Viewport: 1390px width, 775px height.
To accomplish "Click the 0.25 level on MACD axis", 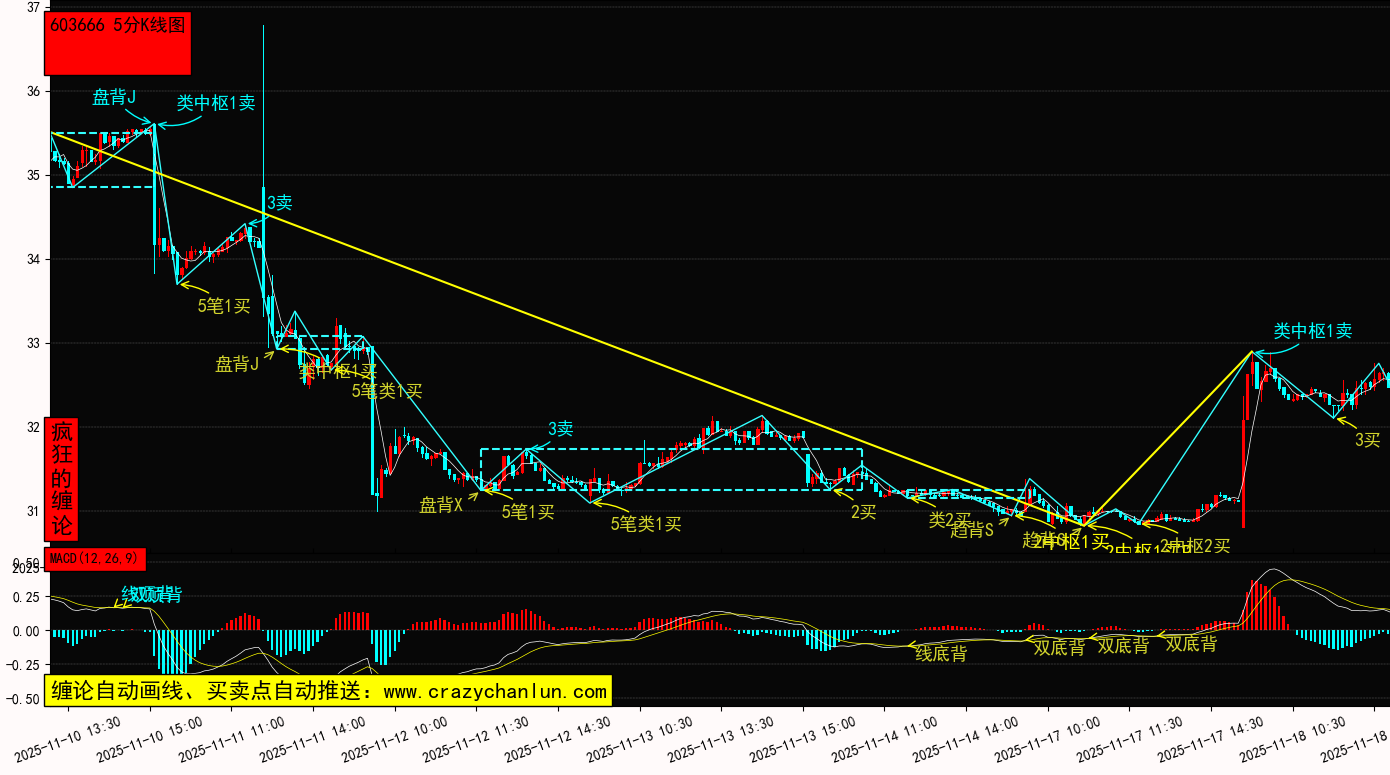I will pyautogui.click(x=25, y=597).
